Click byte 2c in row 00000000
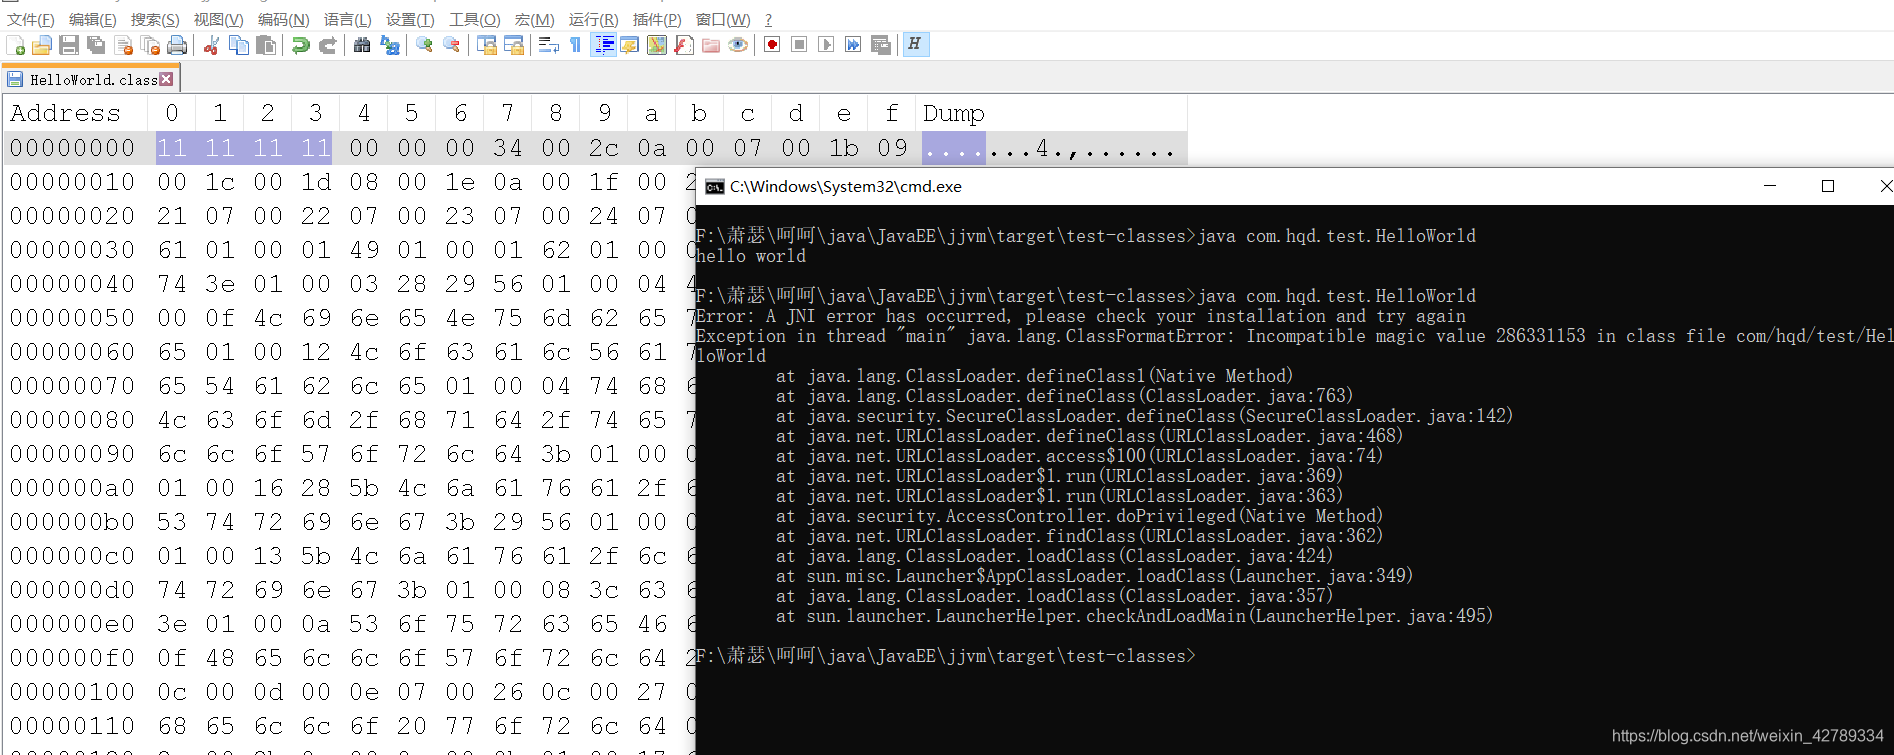1894x755 pixels. coord(603,148)
